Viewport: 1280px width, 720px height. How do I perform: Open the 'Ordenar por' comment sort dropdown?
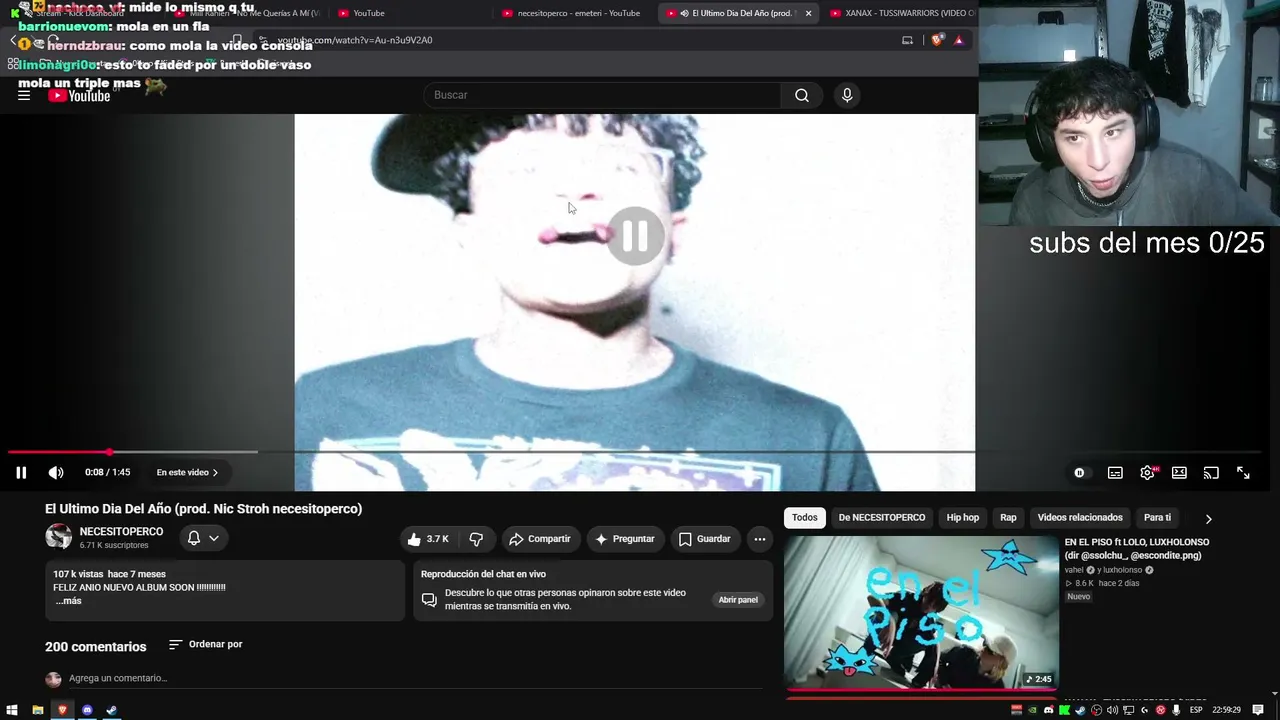(x=205, y=645)
